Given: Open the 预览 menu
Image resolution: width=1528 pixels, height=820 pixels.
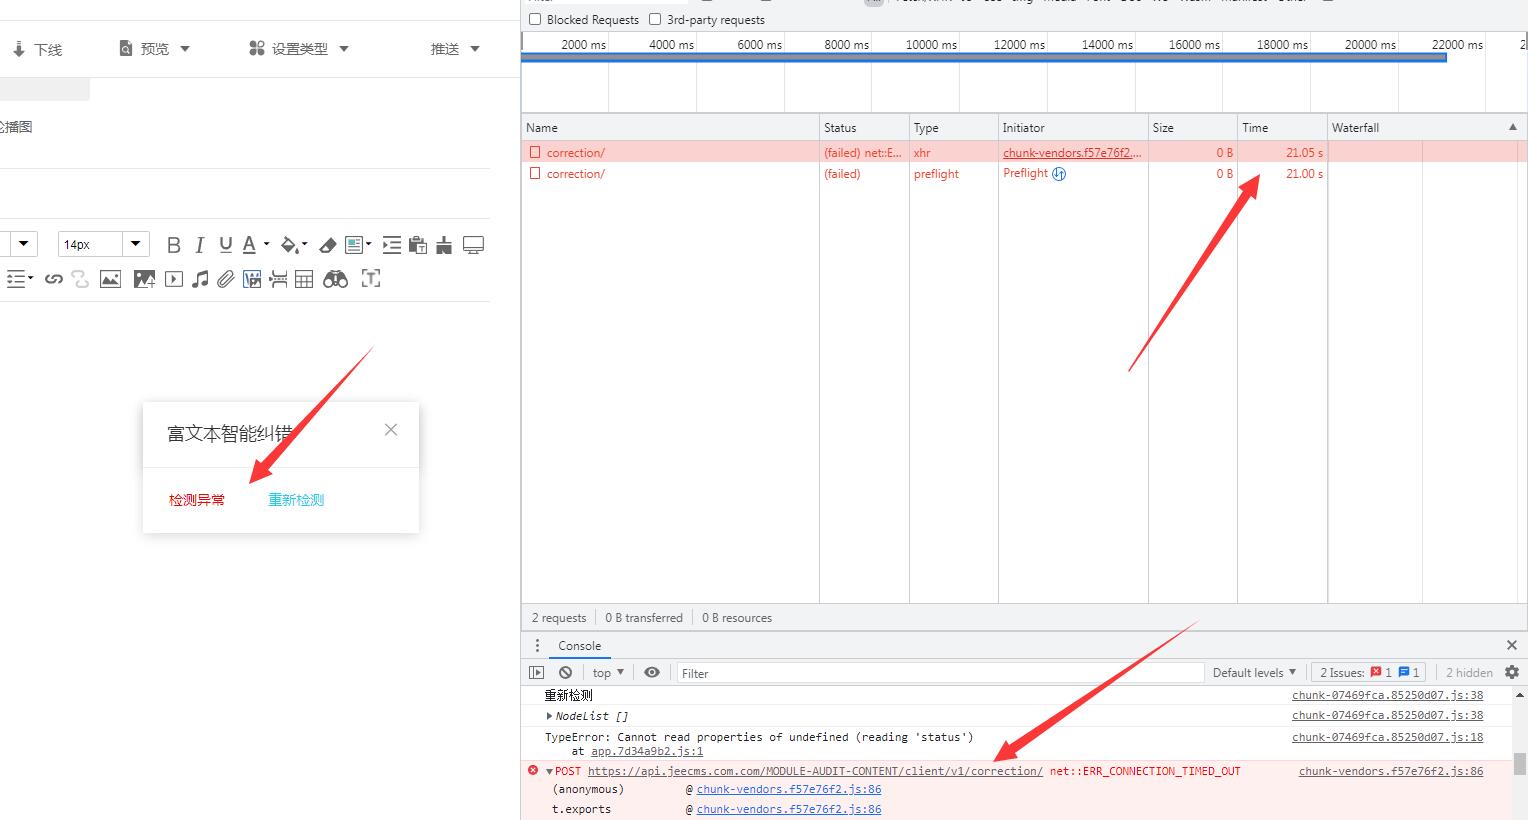Looking at the screenshot, I should coord(155,49).
